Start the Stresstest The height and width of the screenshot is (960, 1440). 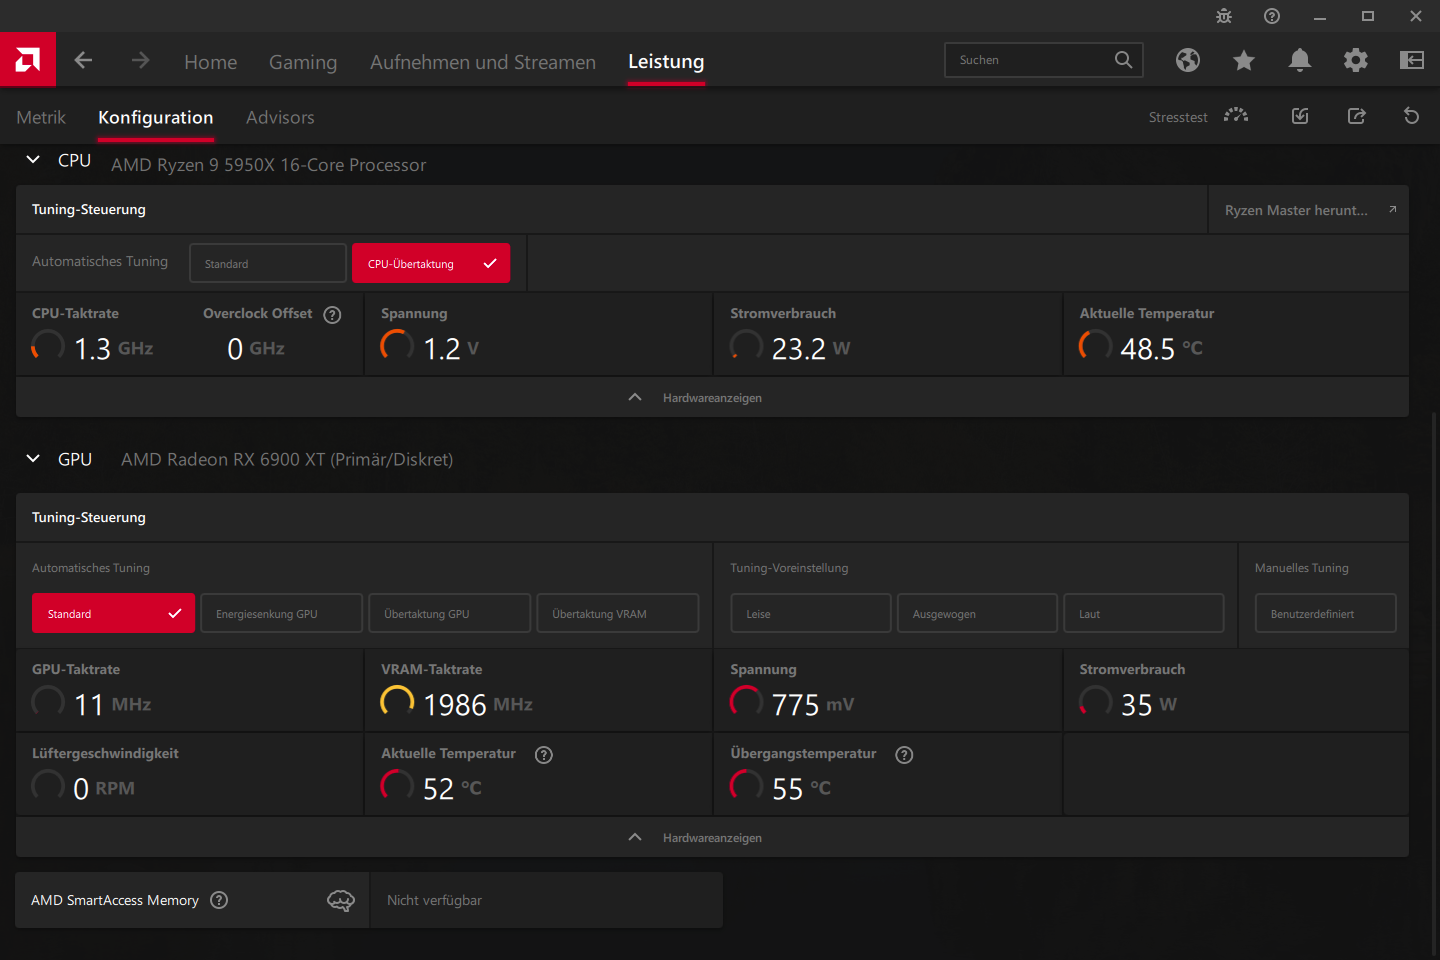[x=1198, y=116]
